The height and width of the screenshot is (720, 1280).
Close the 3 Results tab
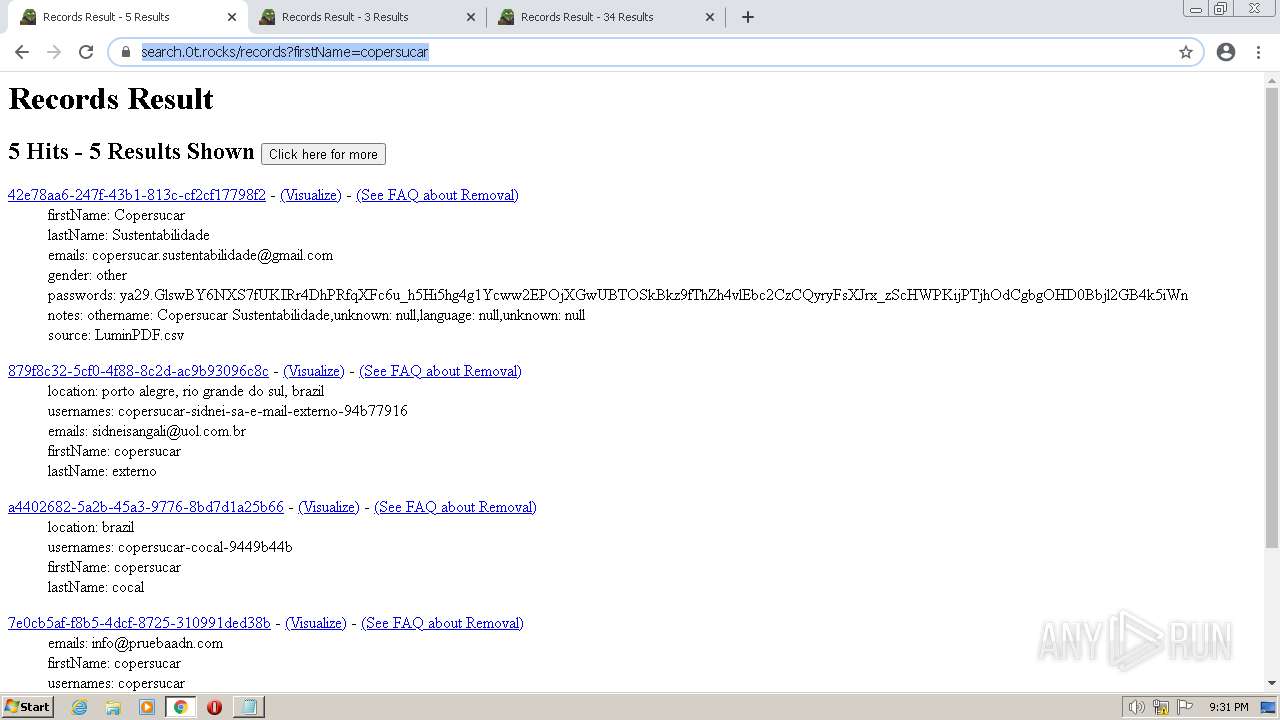point(471,17)
